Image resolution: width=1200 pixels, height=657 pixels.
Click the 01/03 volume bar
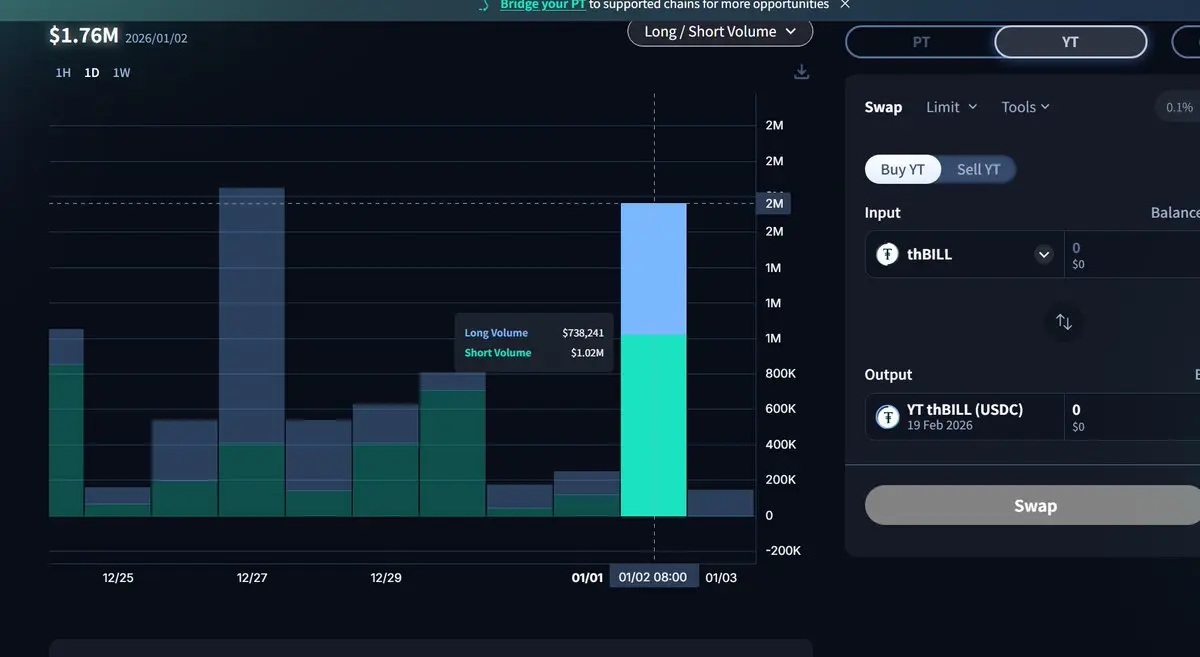tap(721, 503)
